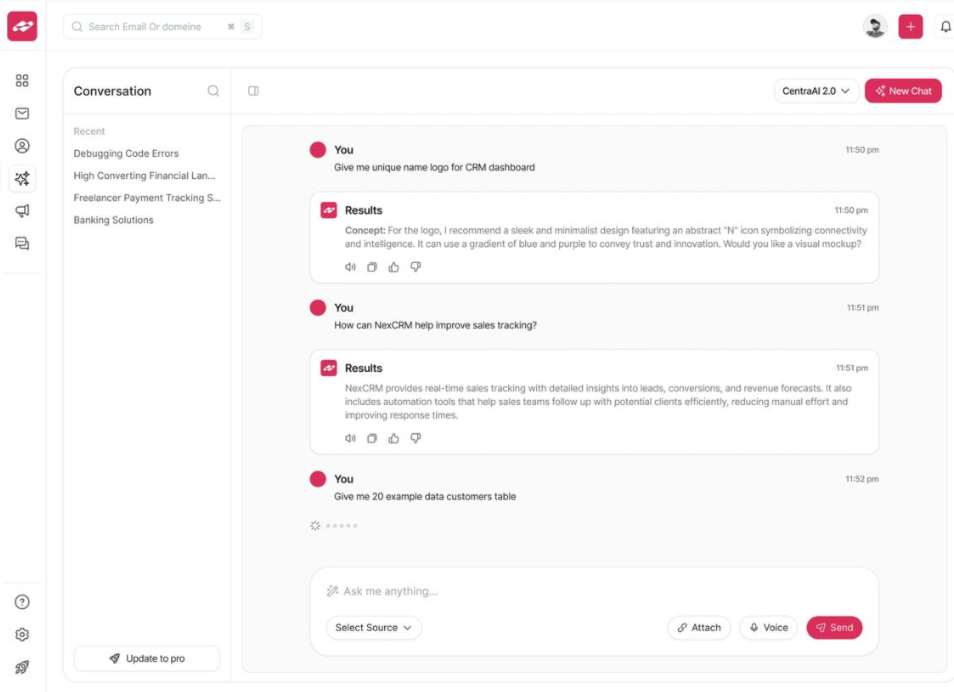
Task: Click the red app logo at top left
Action: coord(22,26)
